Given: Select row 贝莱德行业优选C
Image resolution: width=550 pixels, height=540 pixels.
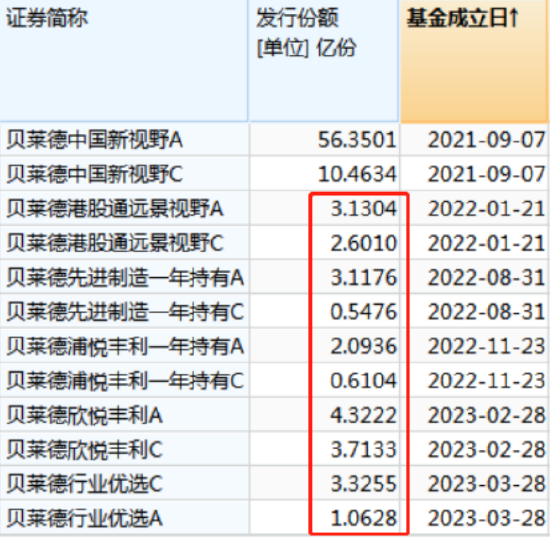Looking at the screenshot, I should [275, 484].
